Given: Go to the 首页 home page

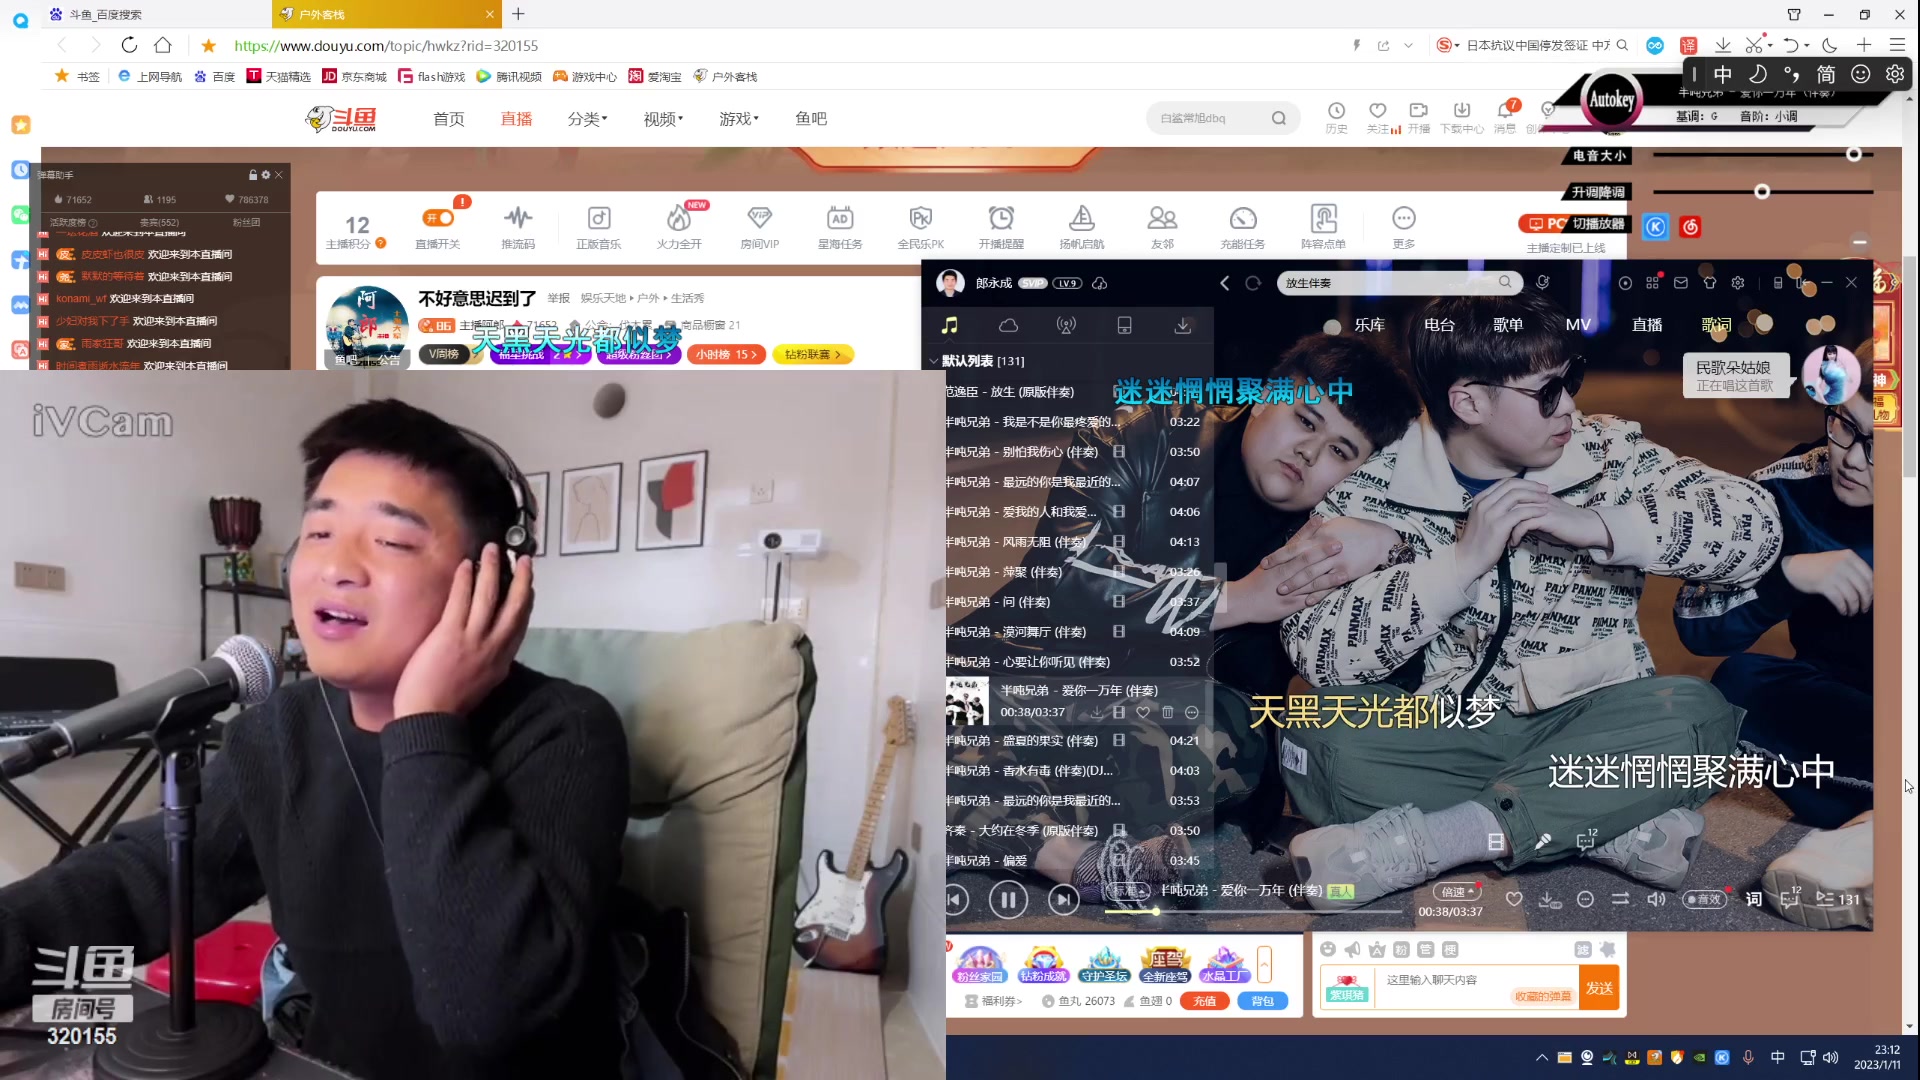Looking at the screenshot, I should click(448, 119).
